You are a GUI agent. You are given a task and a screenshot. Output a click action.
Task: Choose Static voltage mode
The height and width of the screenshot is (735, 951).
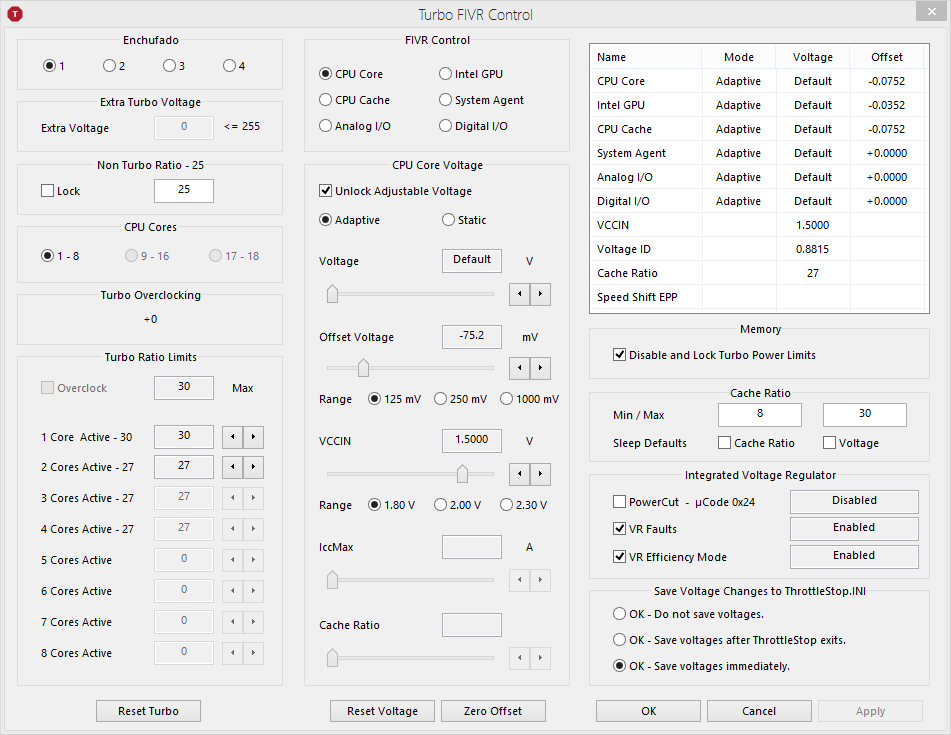448,220
